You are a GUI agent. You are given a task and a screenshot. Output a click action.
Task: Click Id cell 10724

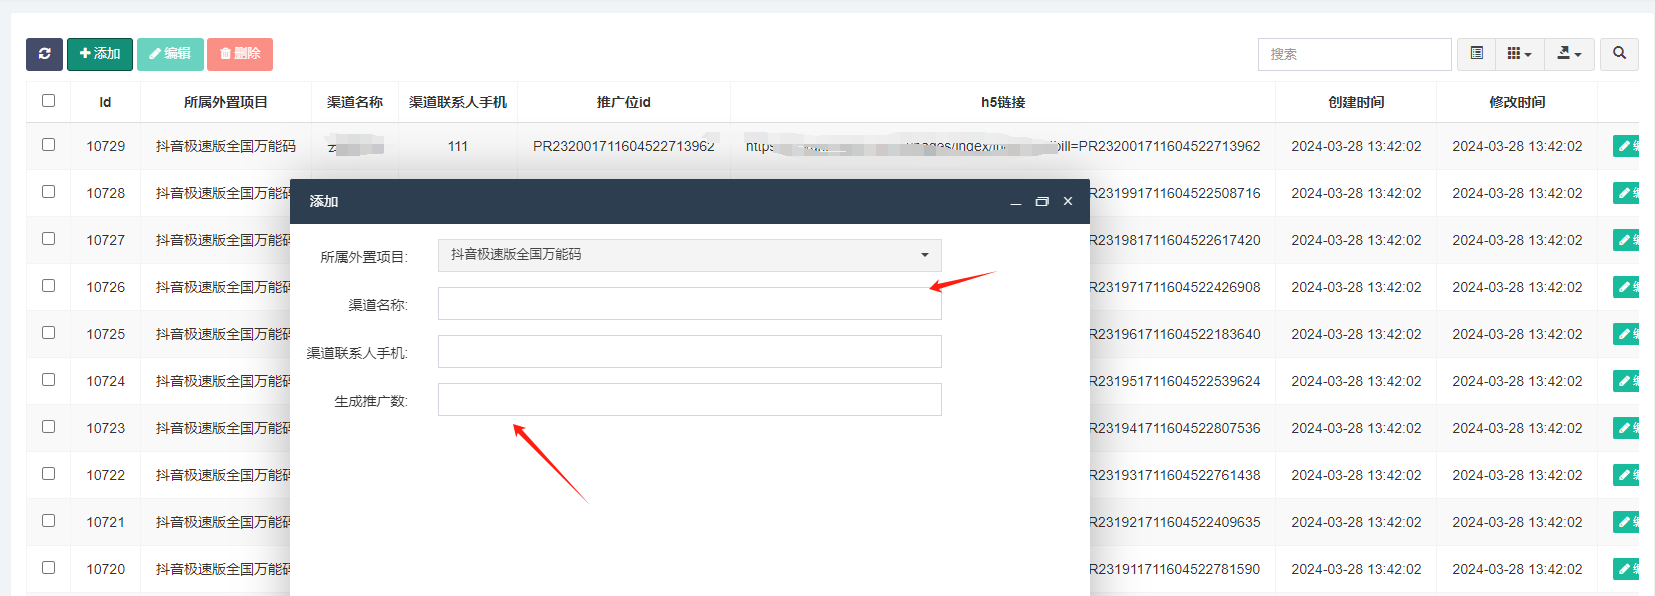tap(105, 381)
